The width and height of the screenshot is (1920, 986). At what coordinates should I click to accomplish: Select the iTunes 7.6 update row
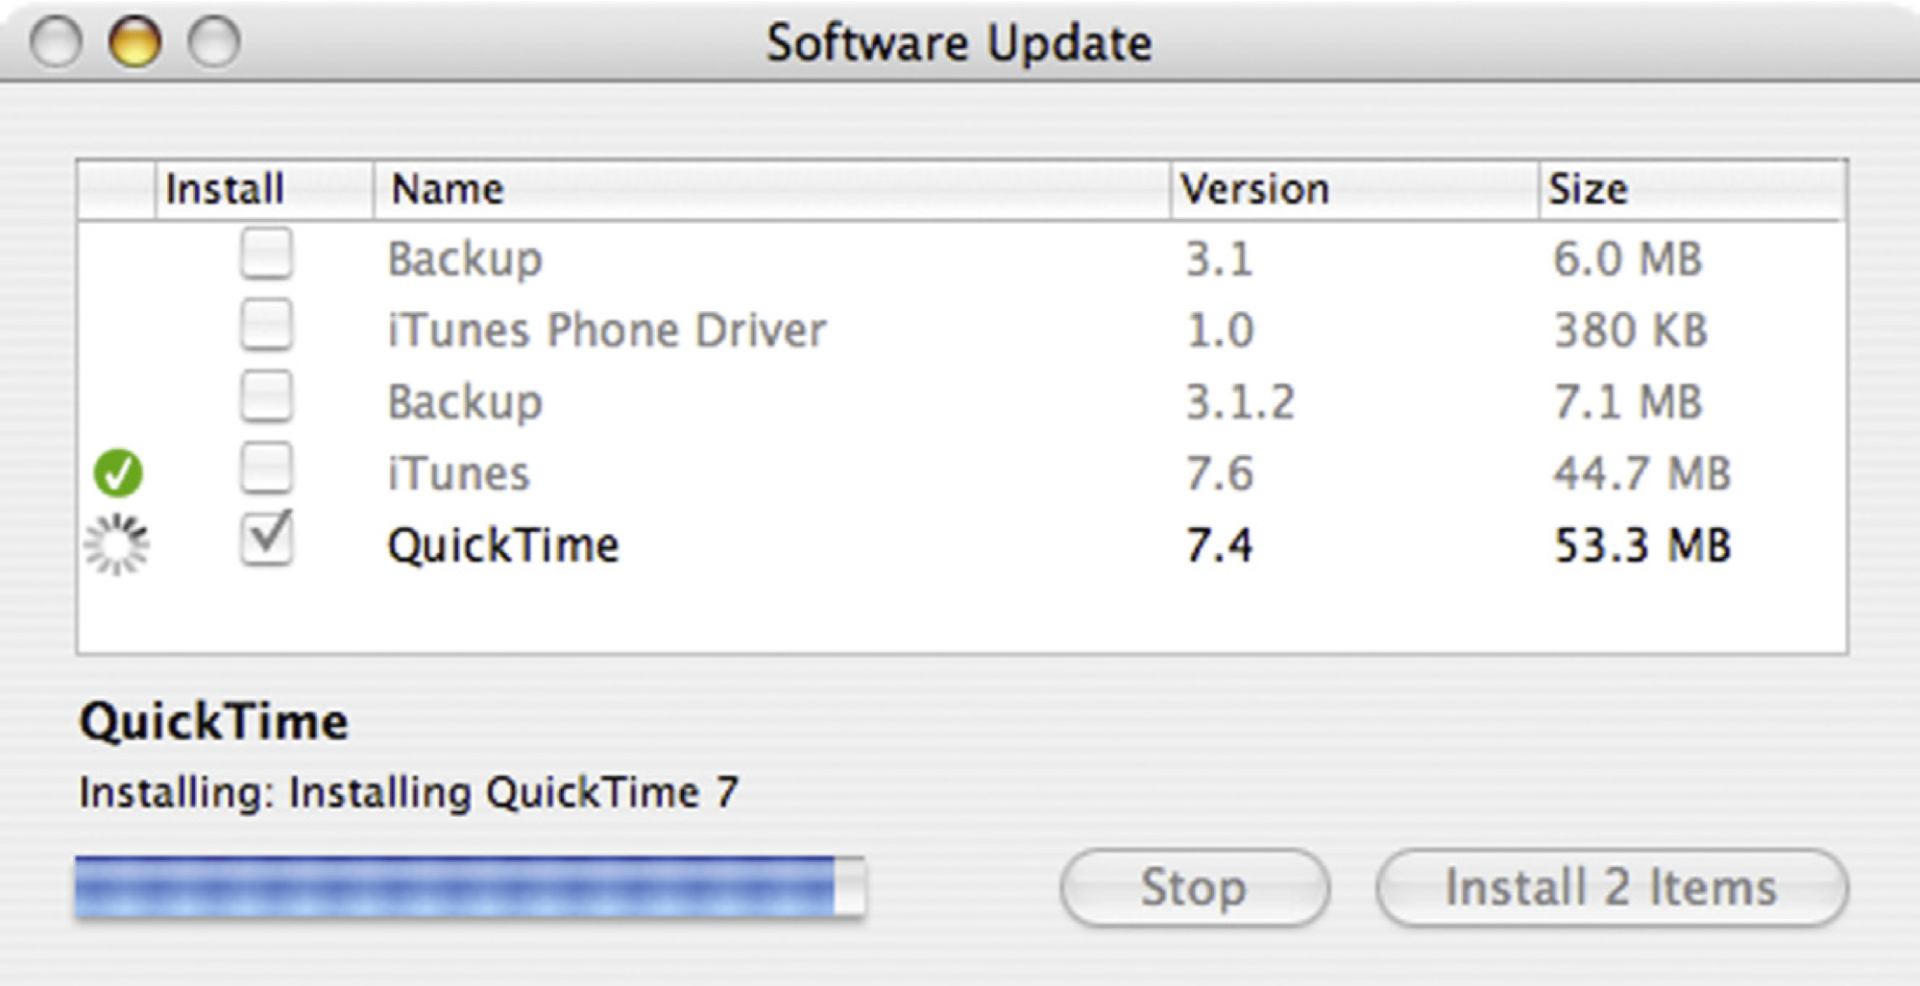962,473
